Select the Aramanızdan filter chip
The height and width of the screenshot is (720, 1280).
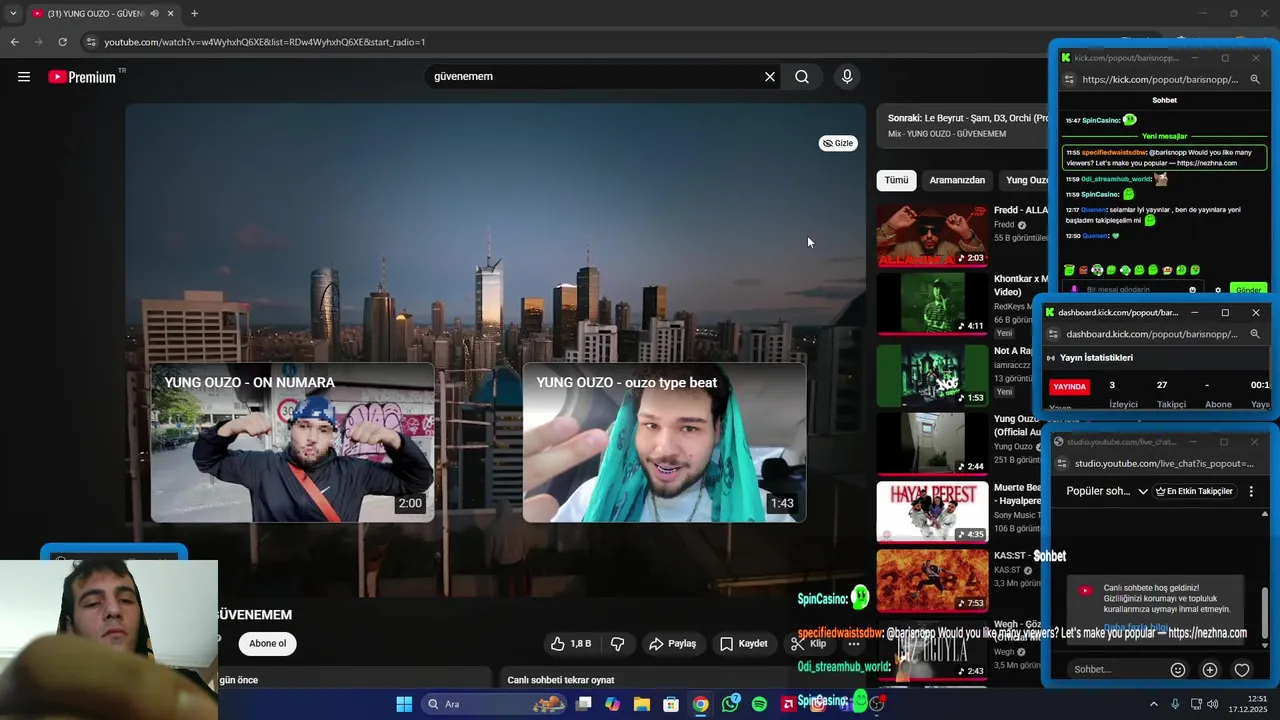coord(957,180)
